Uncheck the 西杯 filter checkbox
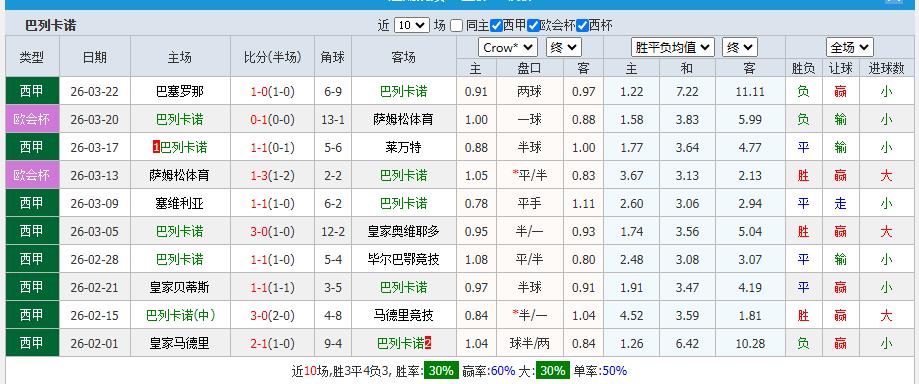Viewport: 919px width, 384px height. (582, 26)
